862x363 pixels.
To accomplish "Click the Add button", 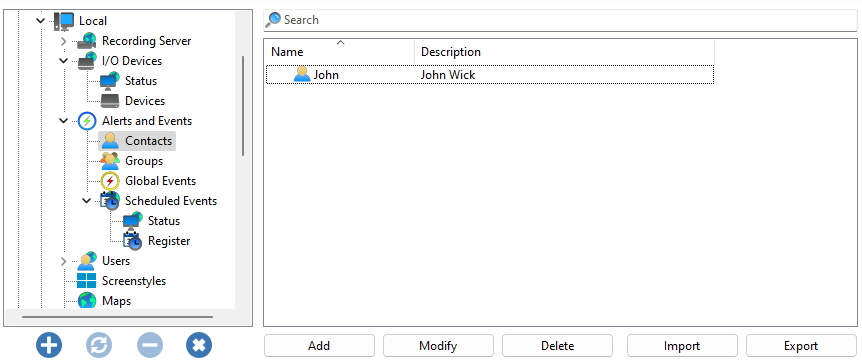I will pyautogui.click(x=319, y=346).
